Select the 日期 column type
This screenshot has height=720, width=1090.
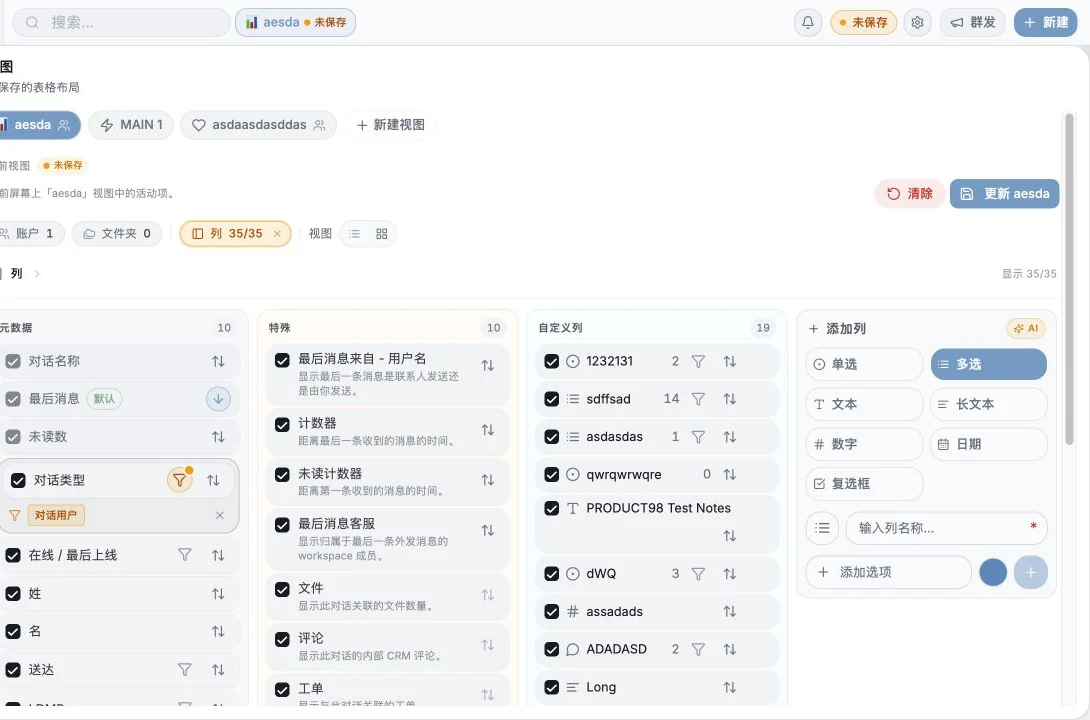pyautogui.click(x=989, y=444)
